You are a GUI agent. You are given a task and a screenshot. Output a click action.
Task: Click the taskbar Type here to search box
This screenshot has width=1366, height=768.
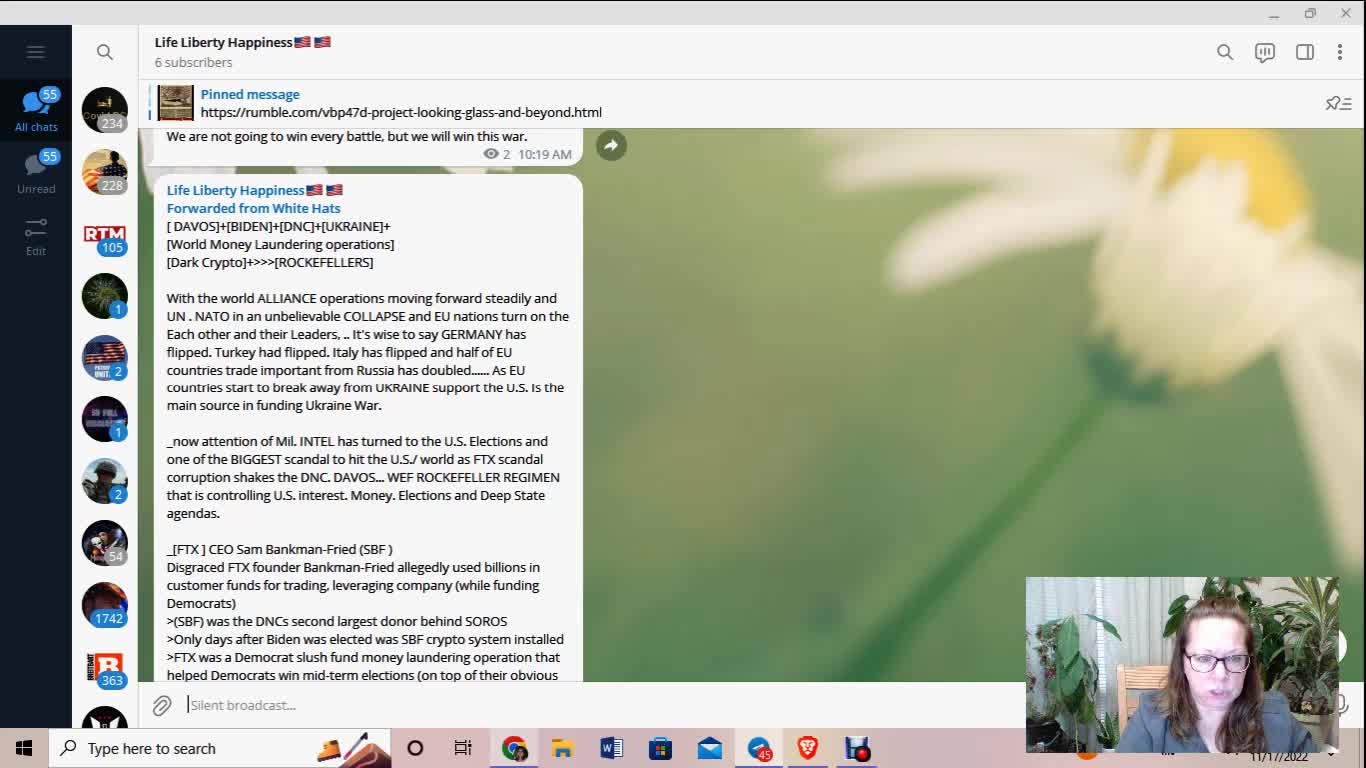coord(219,748)
